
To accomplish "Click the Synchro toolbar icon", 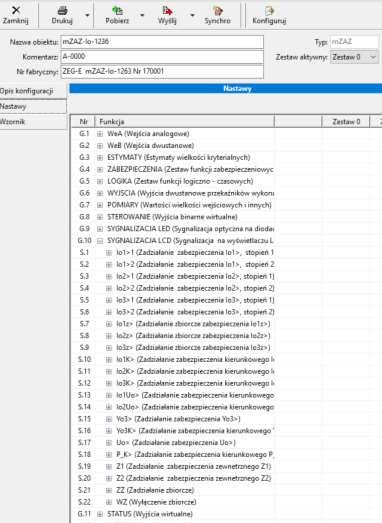I will (218, 10).
